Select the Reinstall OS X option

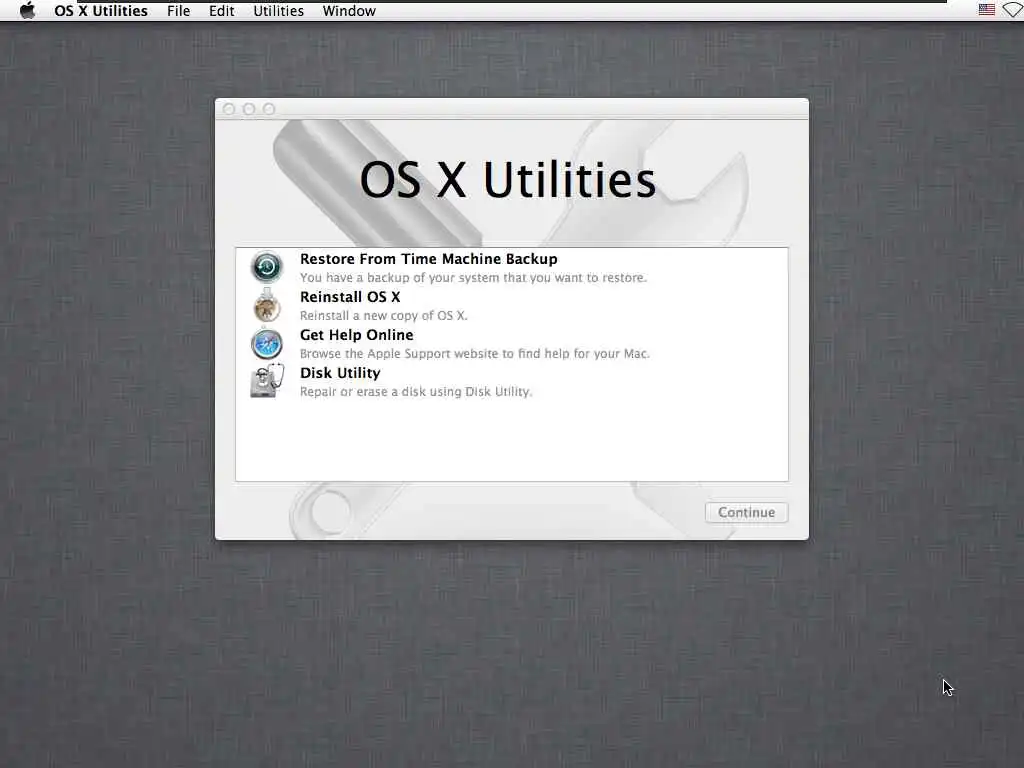coord(512,305)
